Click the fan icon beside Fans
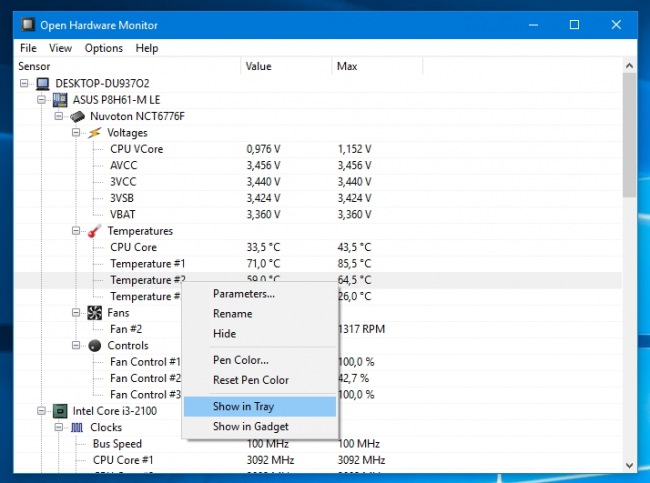This screenshot has height=483, width=650. pyautogui.click(x=95, y=313)
